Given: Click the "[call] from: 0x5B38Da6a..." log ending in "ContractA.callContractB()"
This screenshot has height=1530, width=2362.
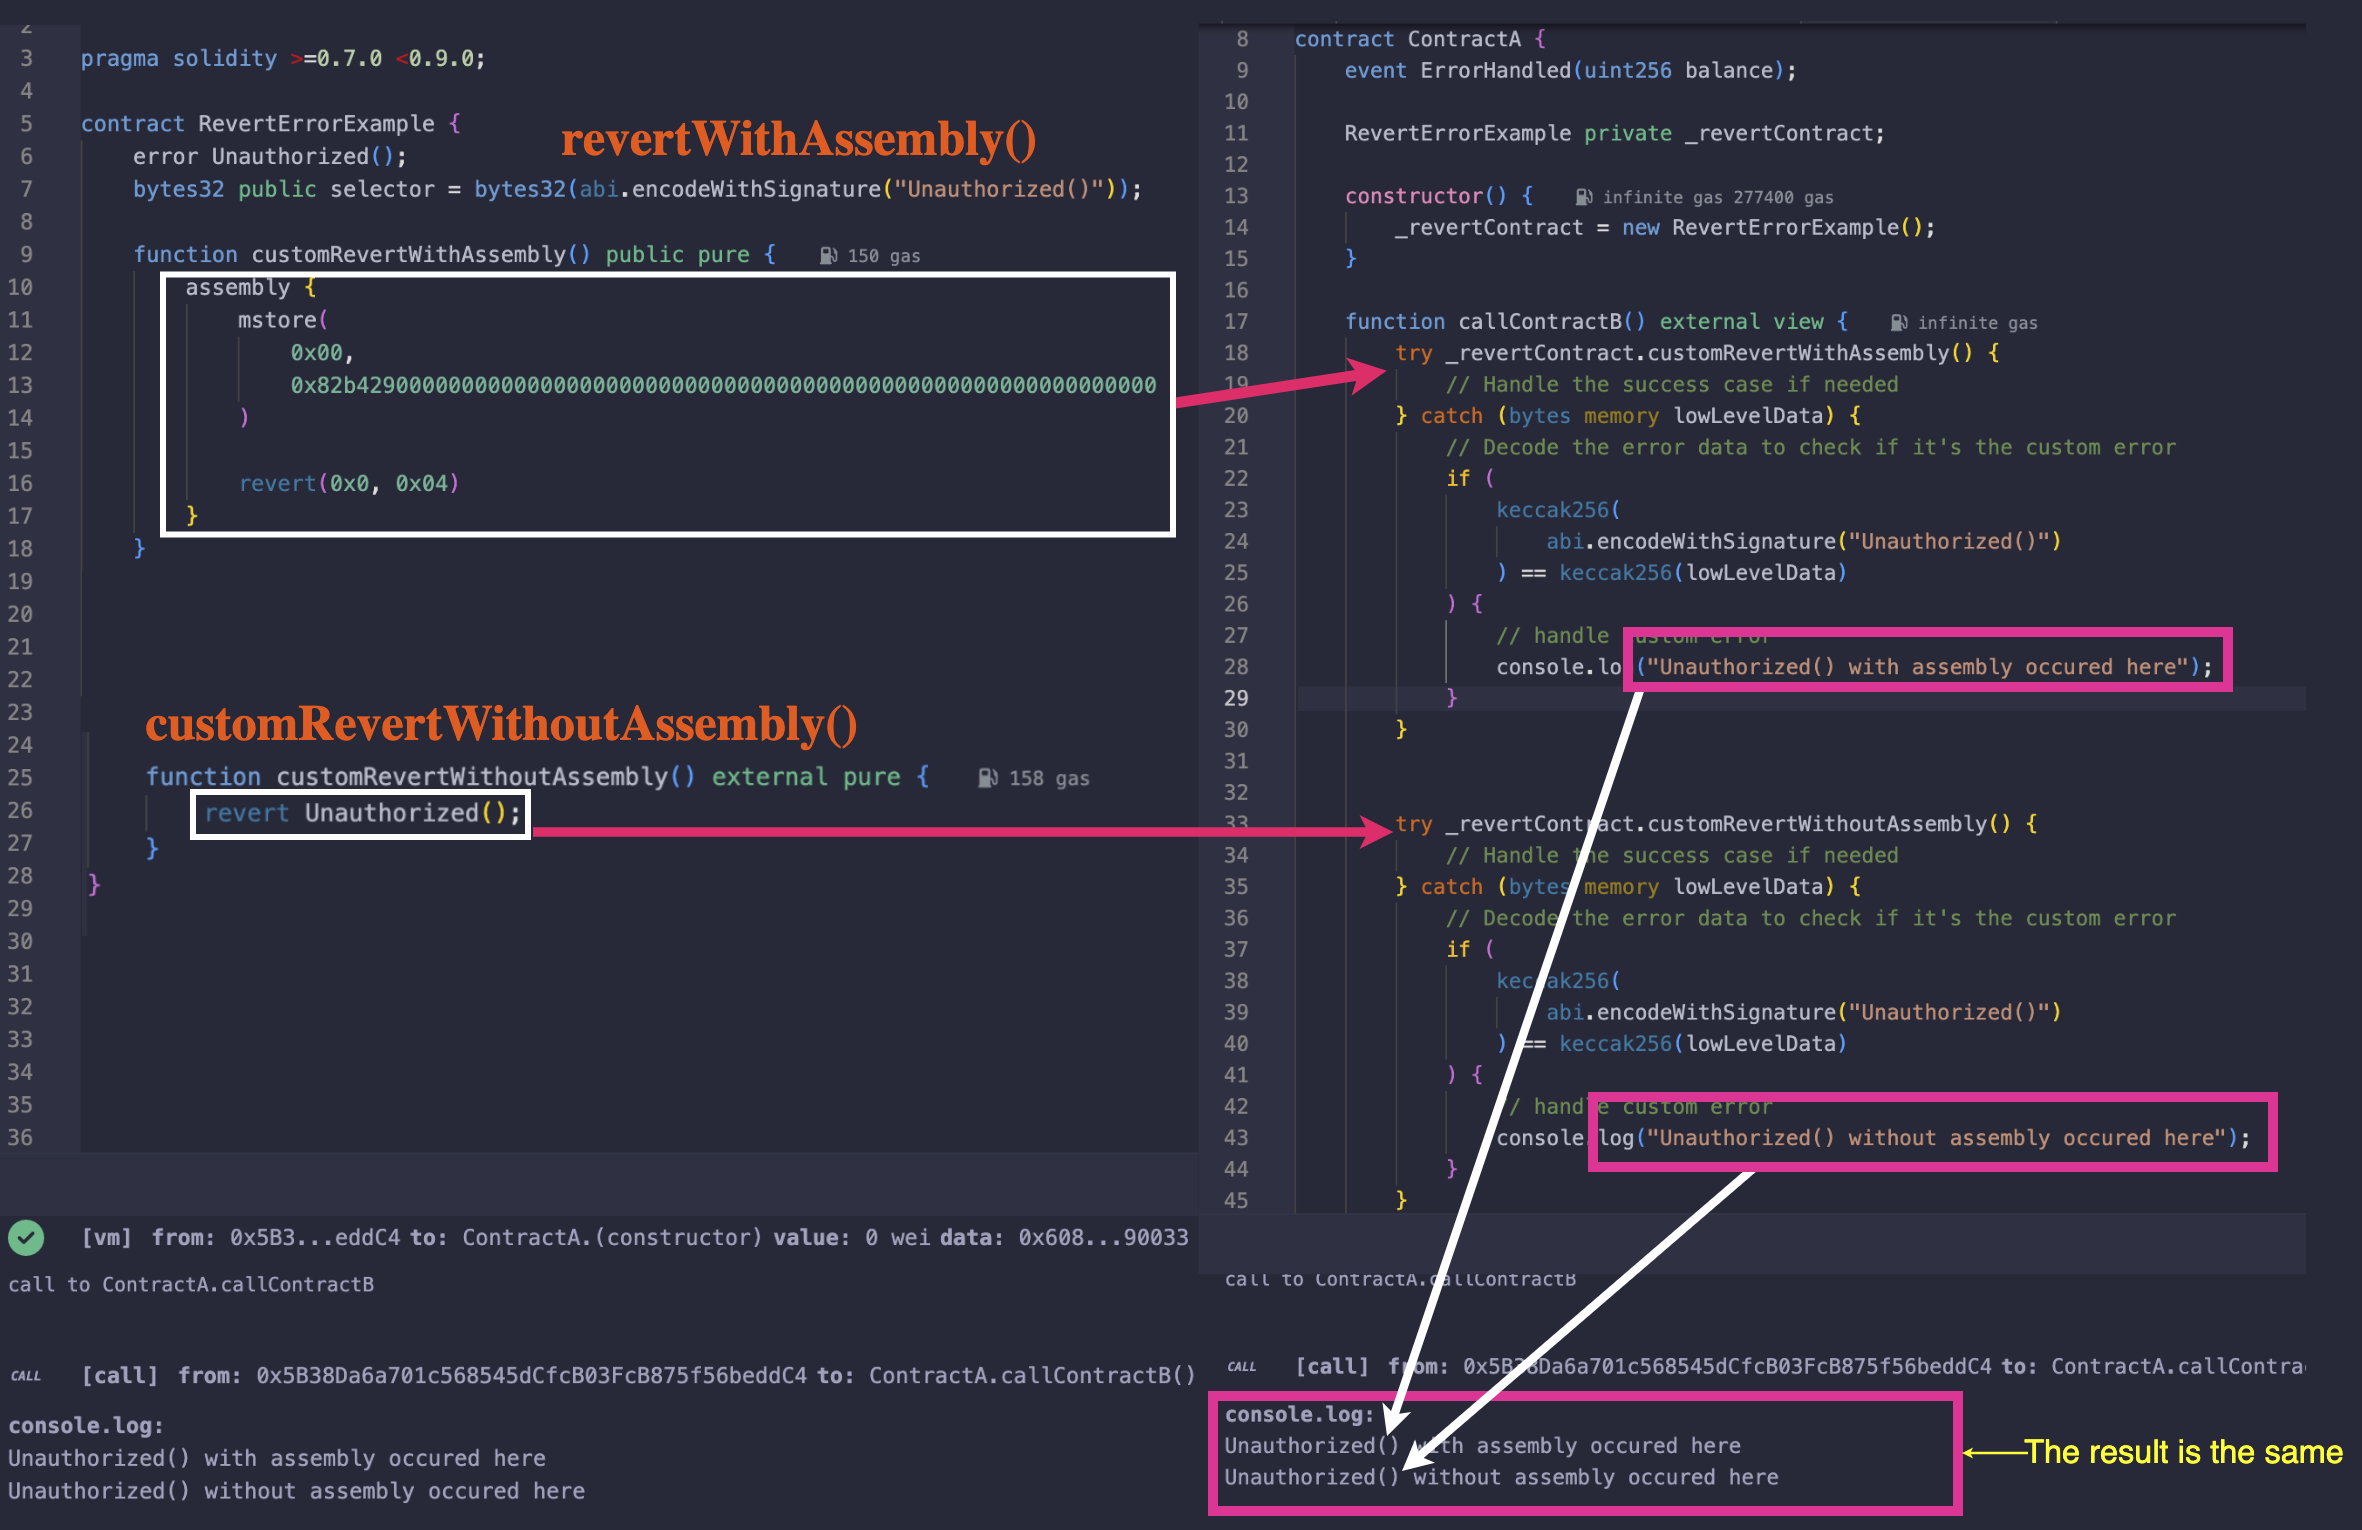Looking at the screenshot, I should pos(638,1376).
